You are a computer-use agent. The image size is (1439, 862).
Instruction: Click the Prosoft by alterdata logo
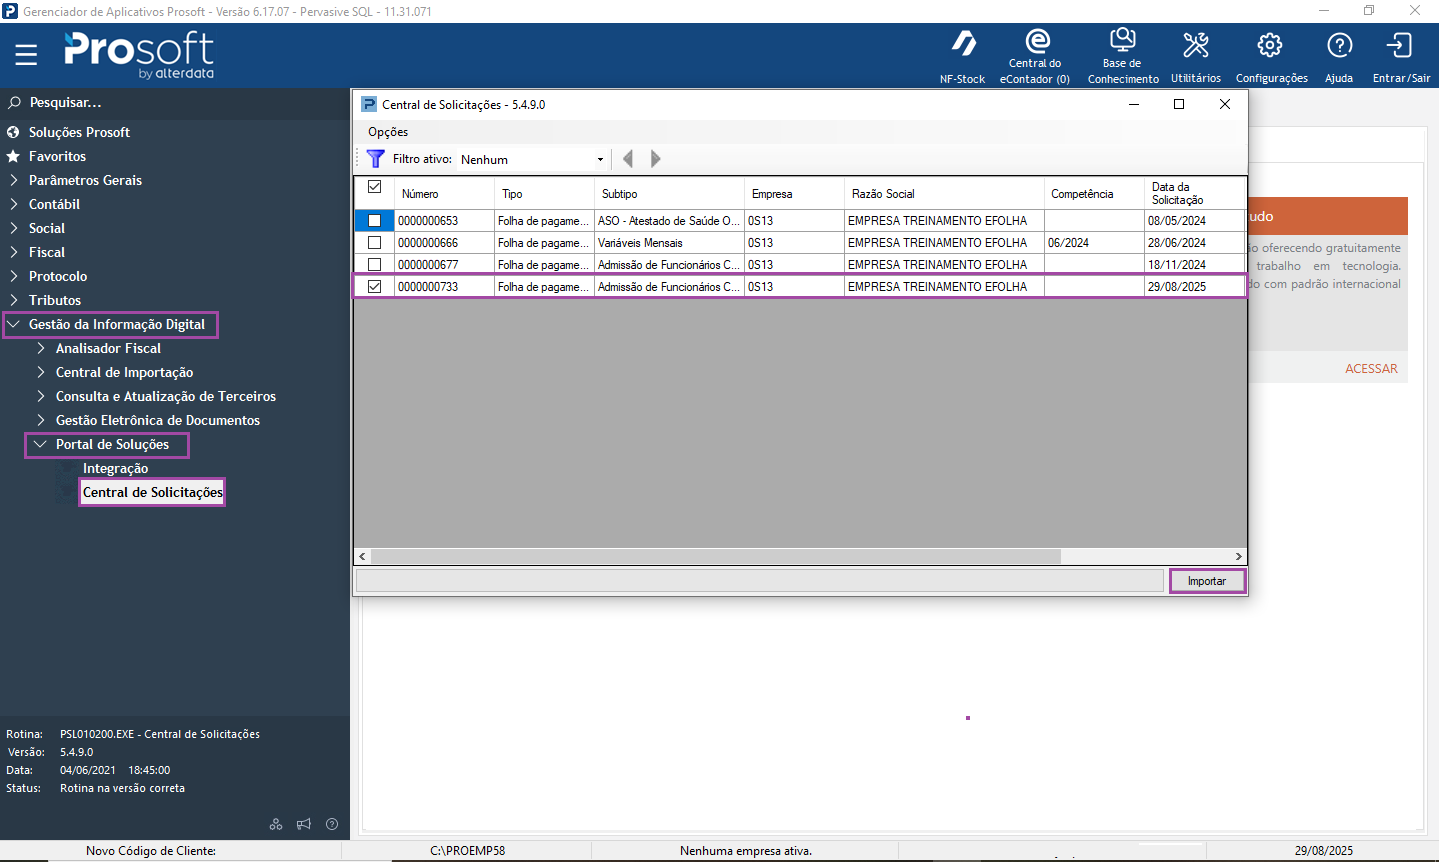[139, 55]
